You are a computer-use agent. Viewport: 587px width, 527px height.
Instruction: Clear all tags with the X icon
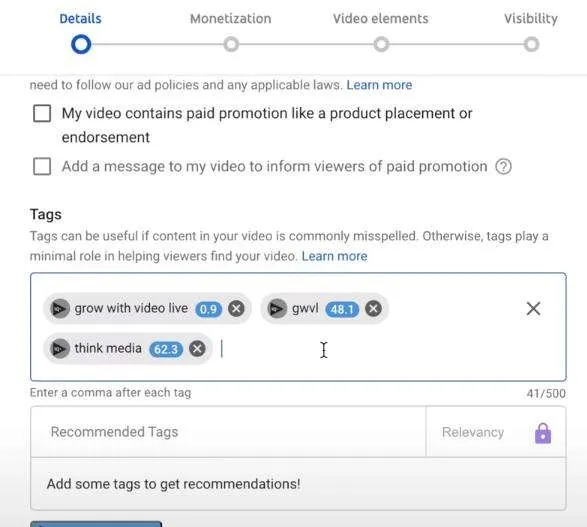(x=533, y=309)
